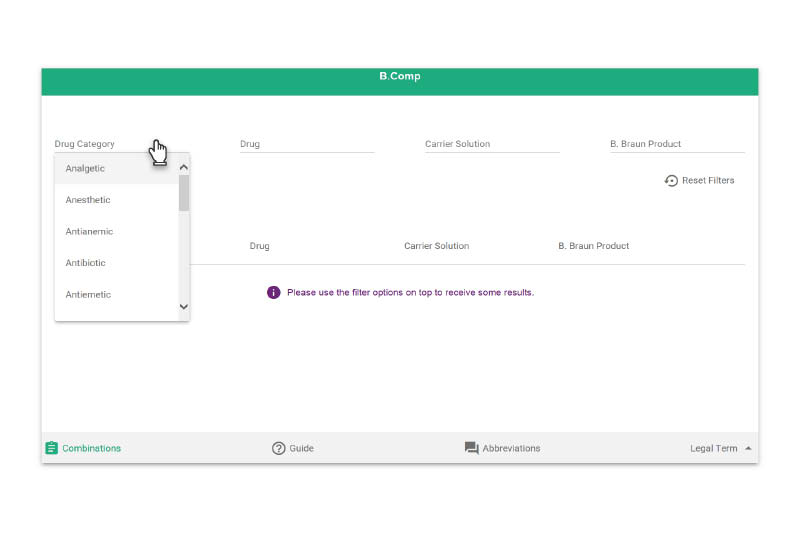
Task: Open the Carrier Solution filter dropdown
Action: (492, 144)
